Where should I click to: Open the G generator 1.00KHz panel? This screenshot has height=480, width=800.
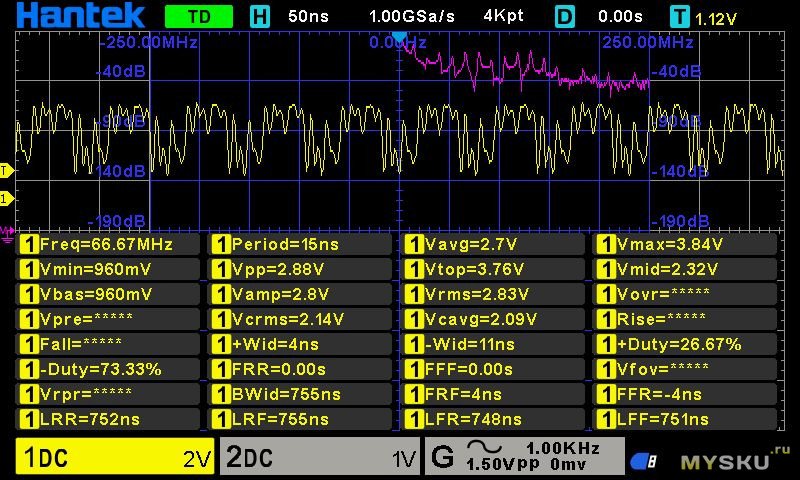point(524,456)
